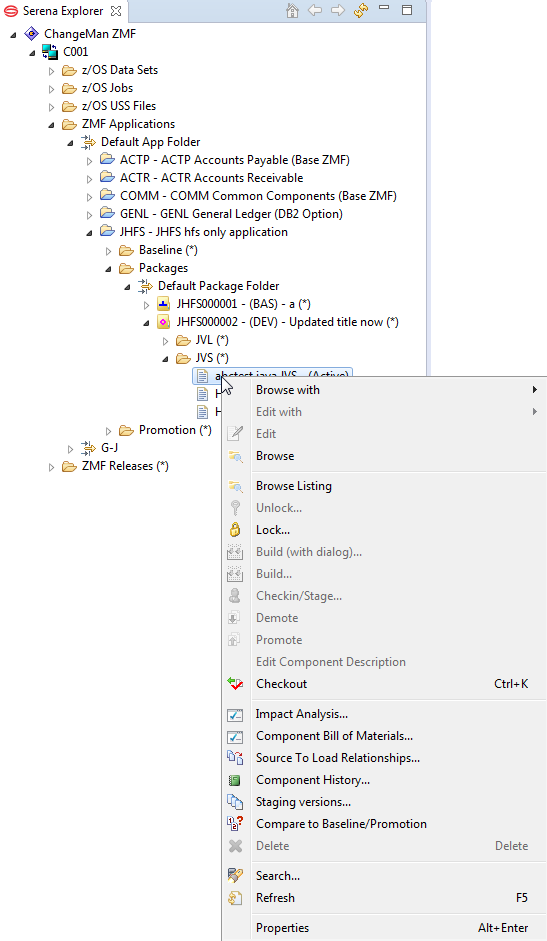
Task: Click the Default App Folder filter icon
Action: click(88, 142)
